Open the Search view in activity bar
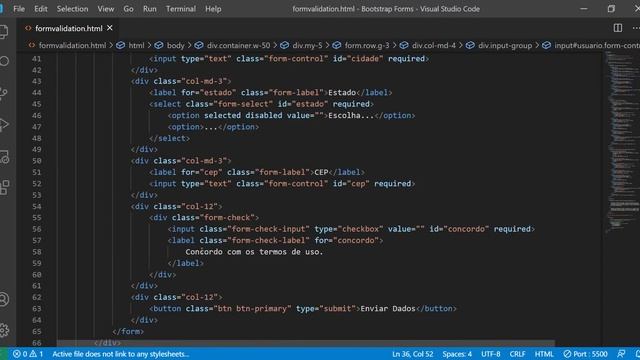Screen dimensions: 640x360 [x=4, y=61]
